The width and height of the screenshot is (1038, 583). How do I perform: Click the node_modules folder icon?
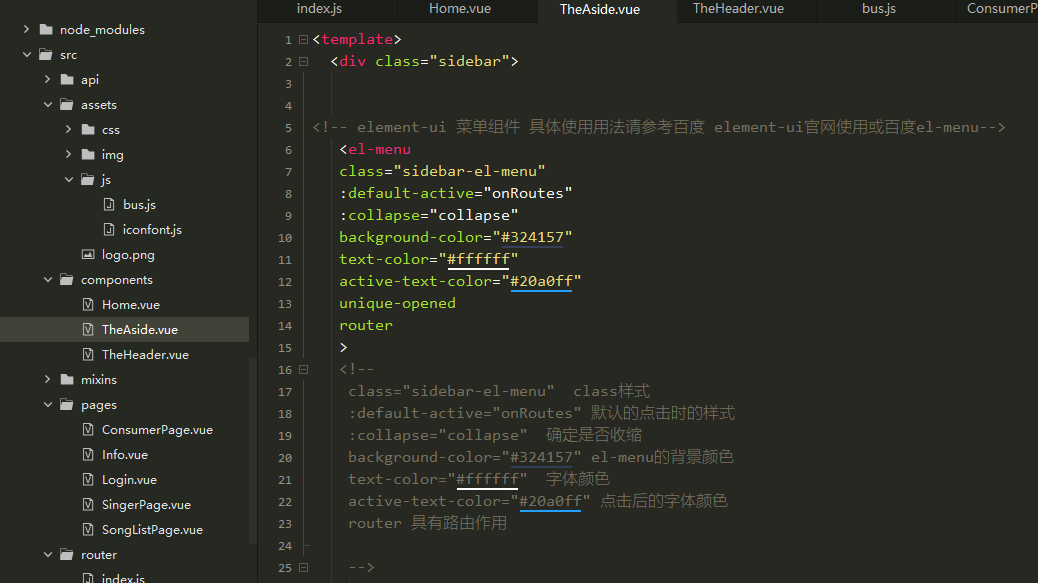pos(46,29)
